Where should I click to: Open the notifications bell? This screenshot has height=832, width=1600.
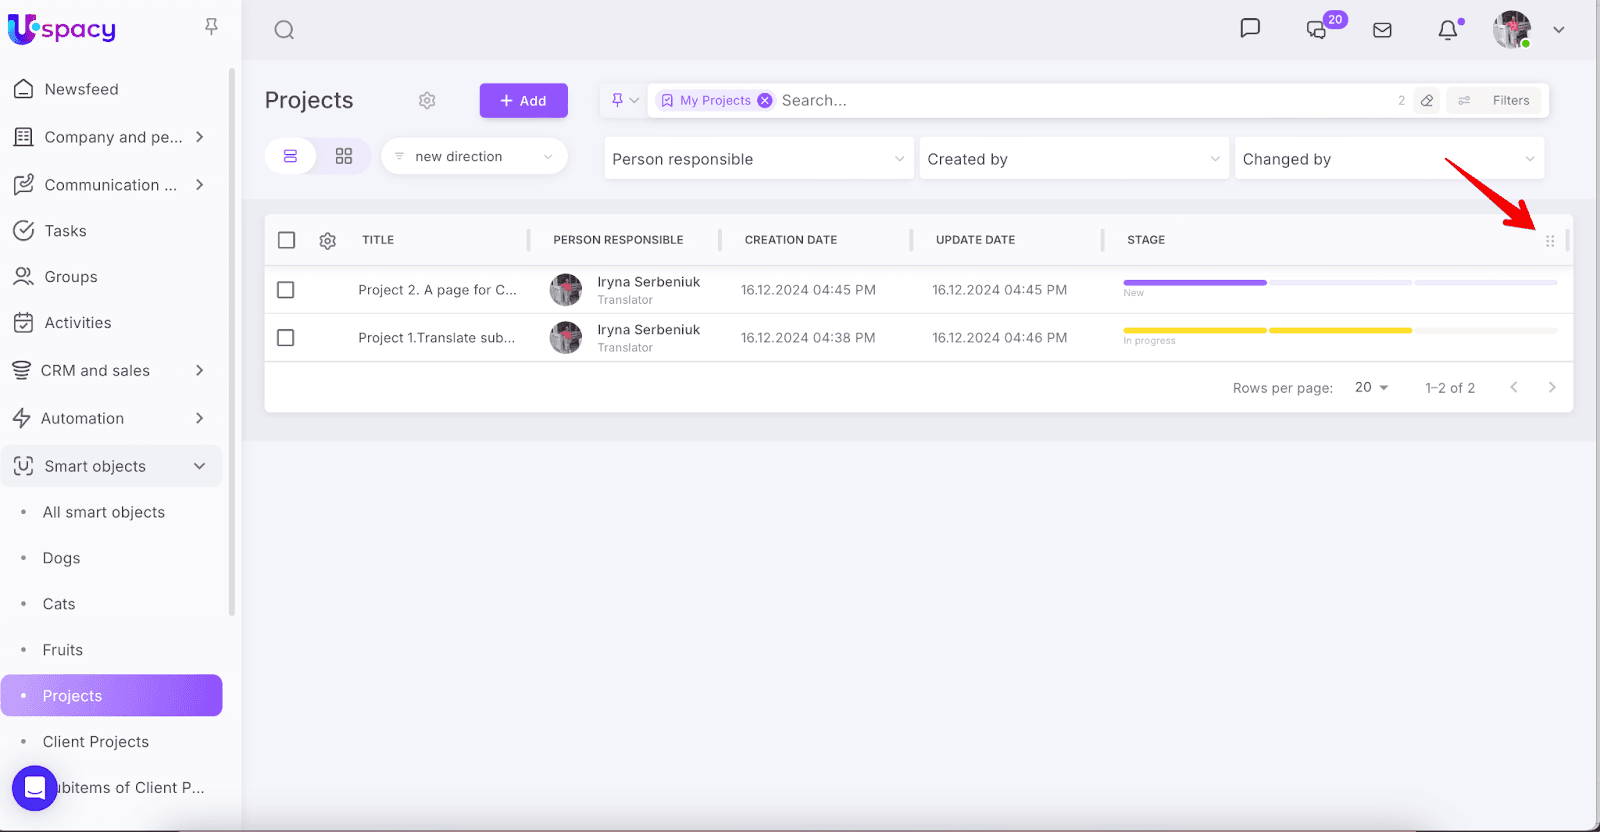[x=1447, y=30]
